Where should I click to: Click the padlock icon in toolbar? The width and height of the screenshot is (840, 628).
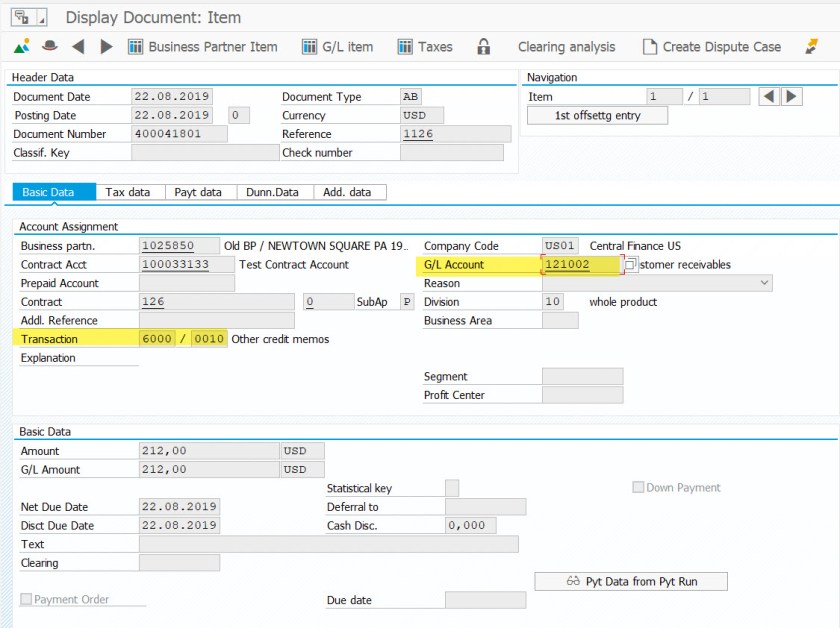point(483,47)
